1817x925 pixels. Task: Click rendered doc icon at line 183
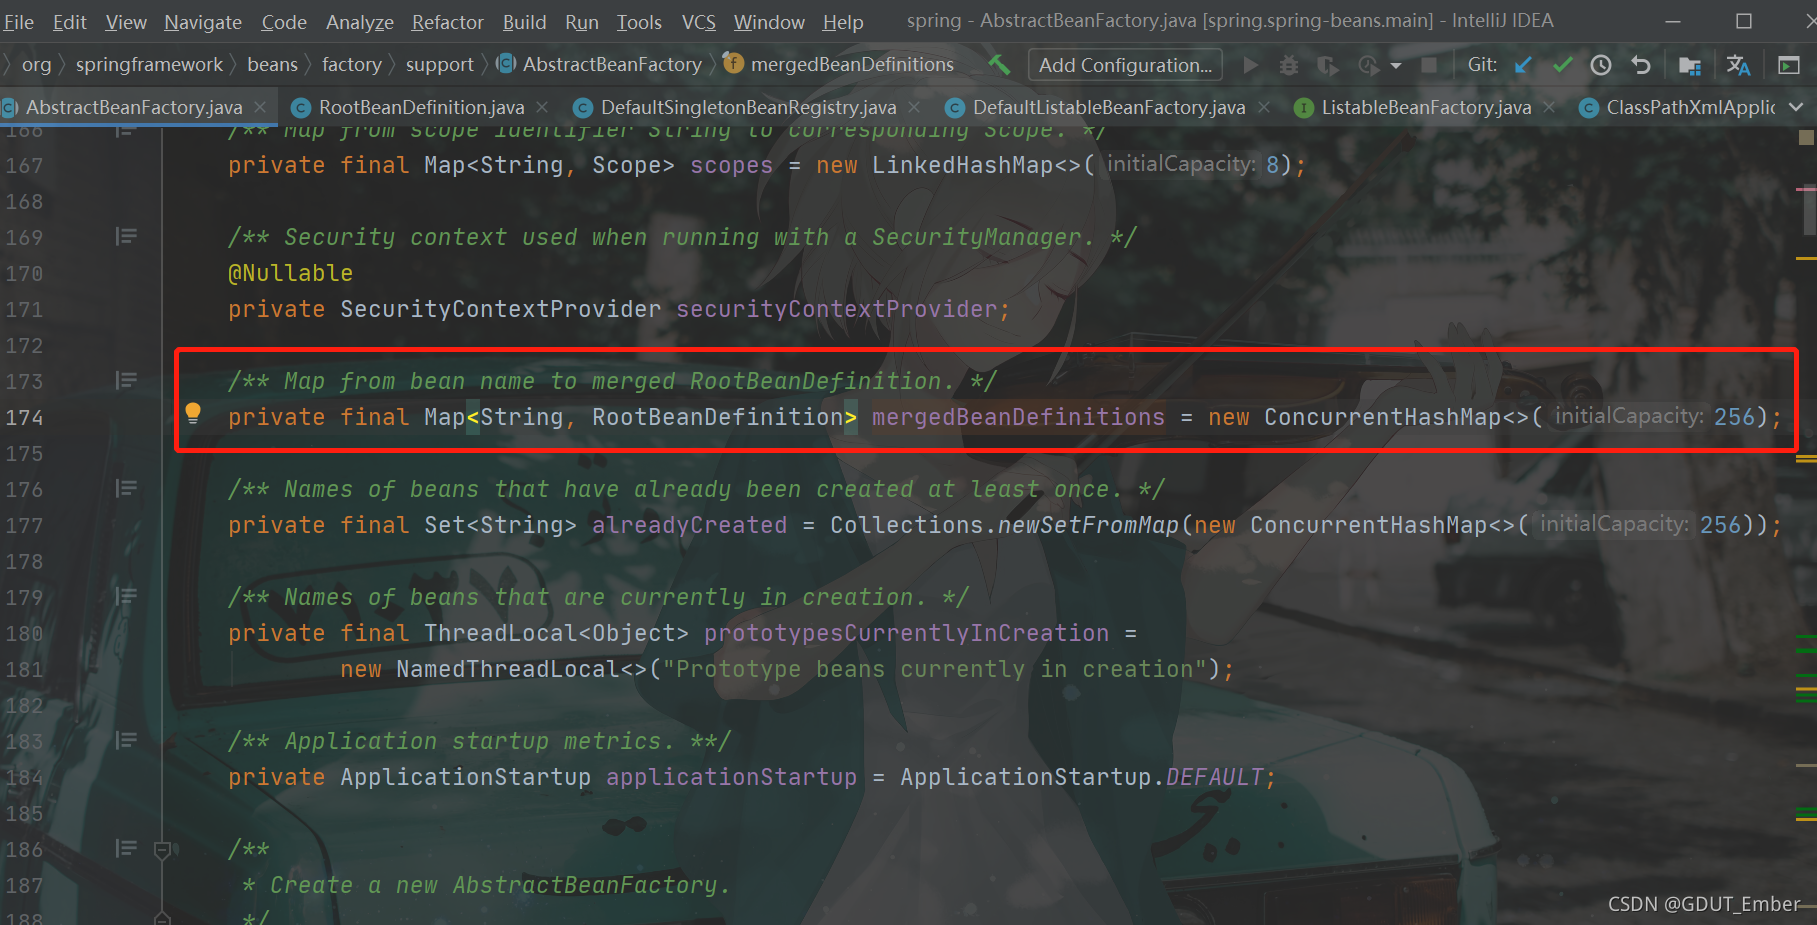click(x=126, y=740)
